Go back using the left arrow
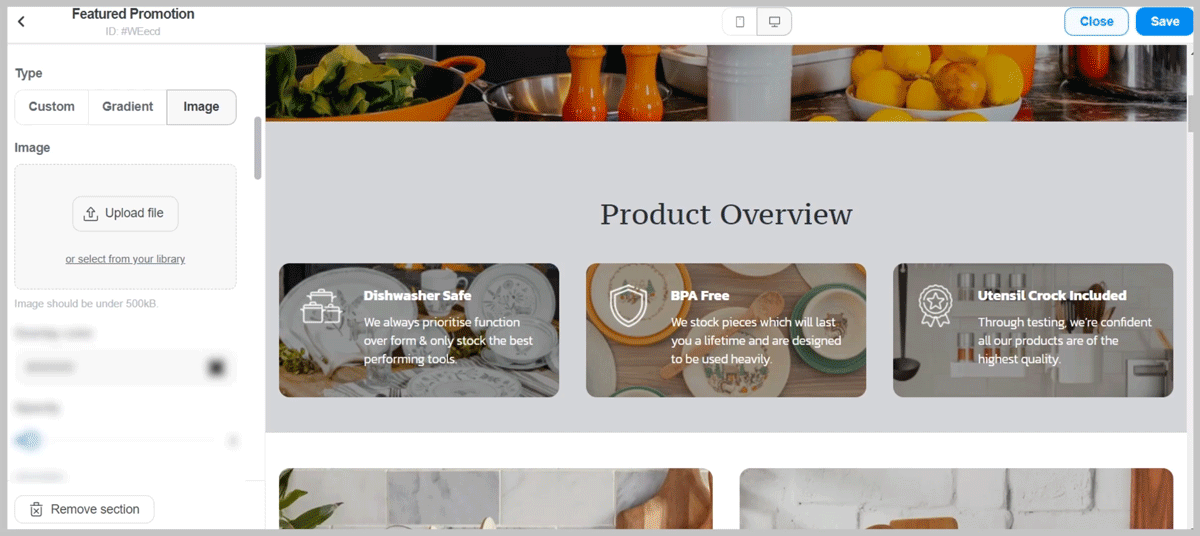The image size is (1200, 536). [x=22, y=21]
